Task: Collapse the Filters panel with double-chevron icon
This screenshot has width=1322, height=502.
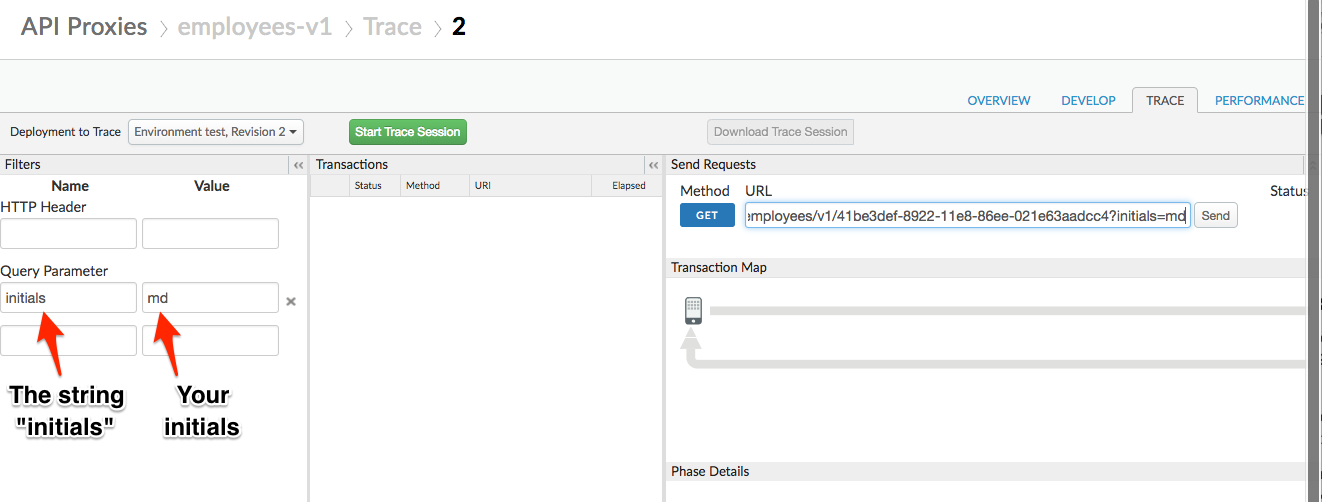Action: pyautogui.click(x=298, y=165)
